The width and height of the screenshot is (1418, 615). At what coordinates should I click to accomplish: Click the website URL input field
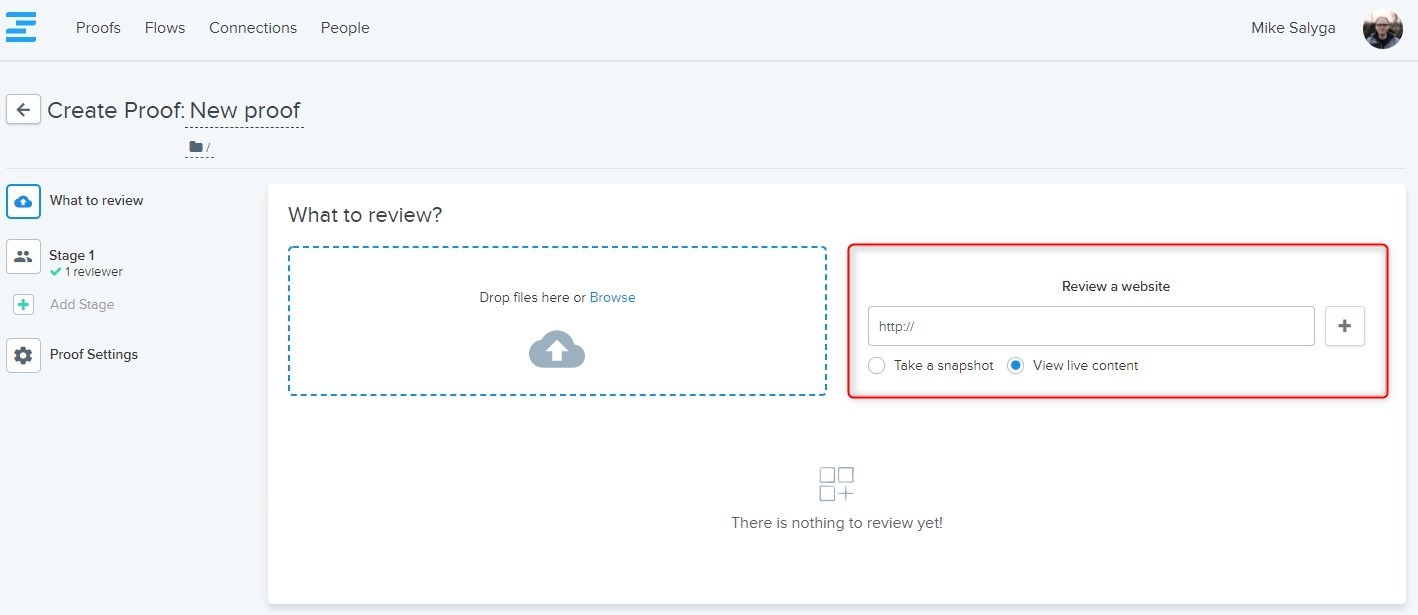click(1090, 326)
